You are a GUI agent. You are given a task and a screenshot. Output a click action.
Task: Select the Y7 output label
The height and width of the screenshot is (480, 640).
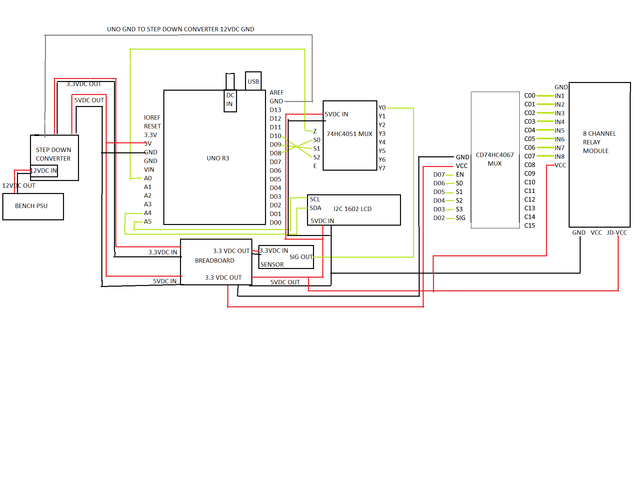coord(382,168)
